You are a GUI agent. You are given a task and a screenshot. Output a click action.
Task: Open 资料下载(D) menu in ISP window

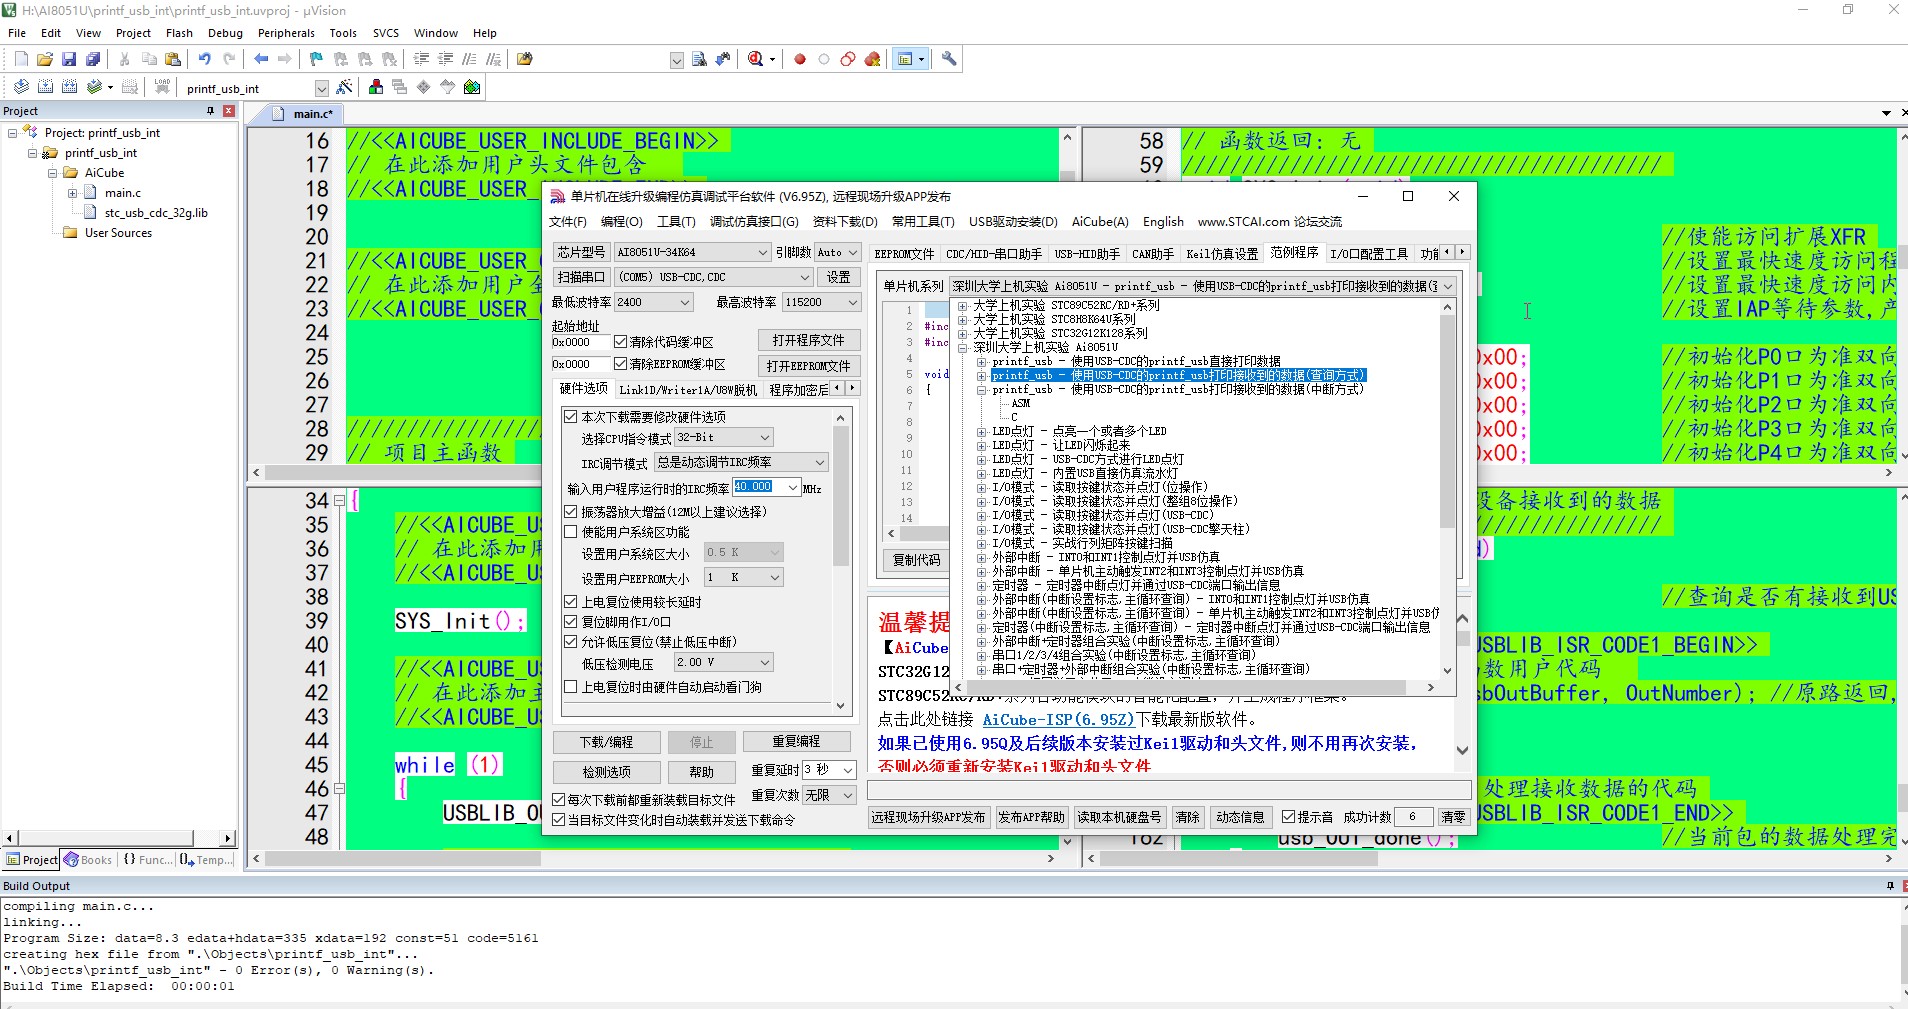[x=845, y=222]
